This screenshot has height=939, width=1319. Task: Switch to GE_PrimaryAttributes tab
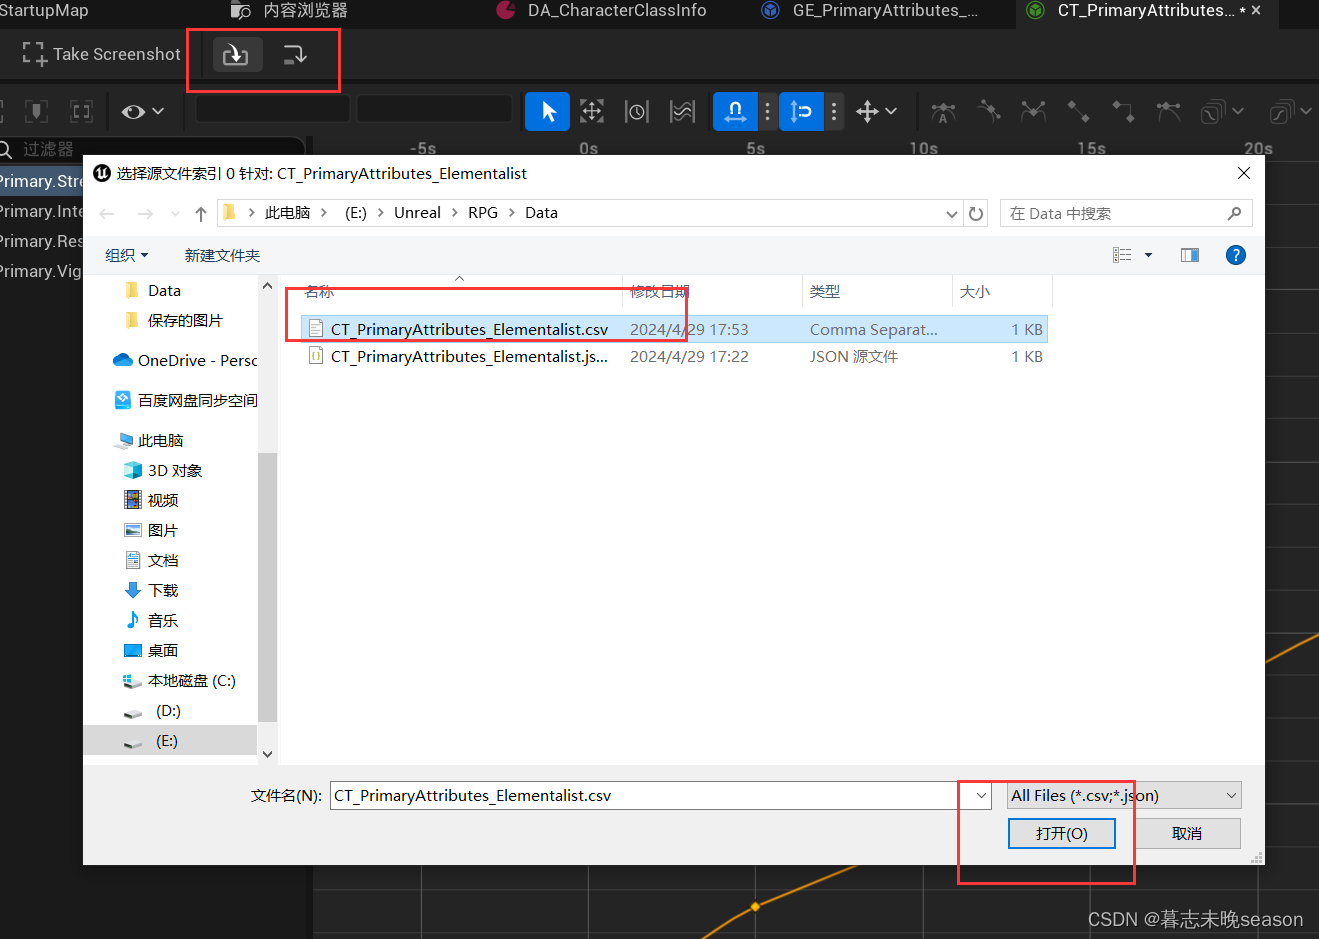[870, 11]
